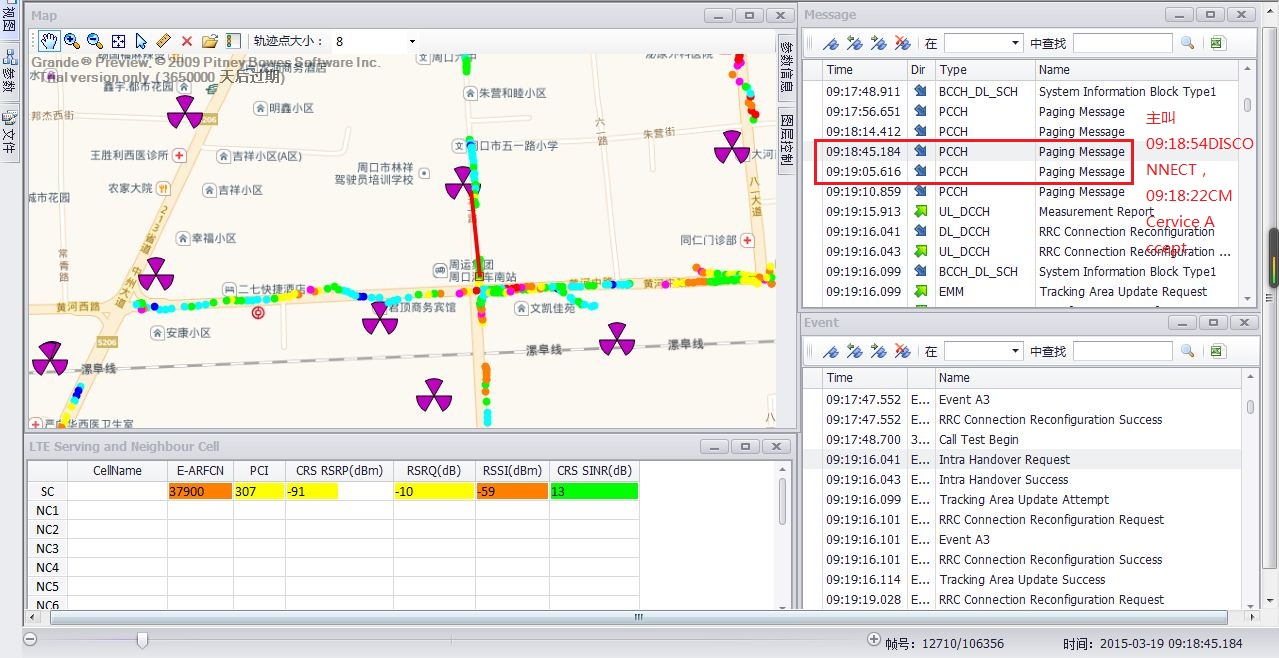Switch to the 参数 tab in left sidebar
This screenshot has height=658, width=1279.
(x=9, y=72)
